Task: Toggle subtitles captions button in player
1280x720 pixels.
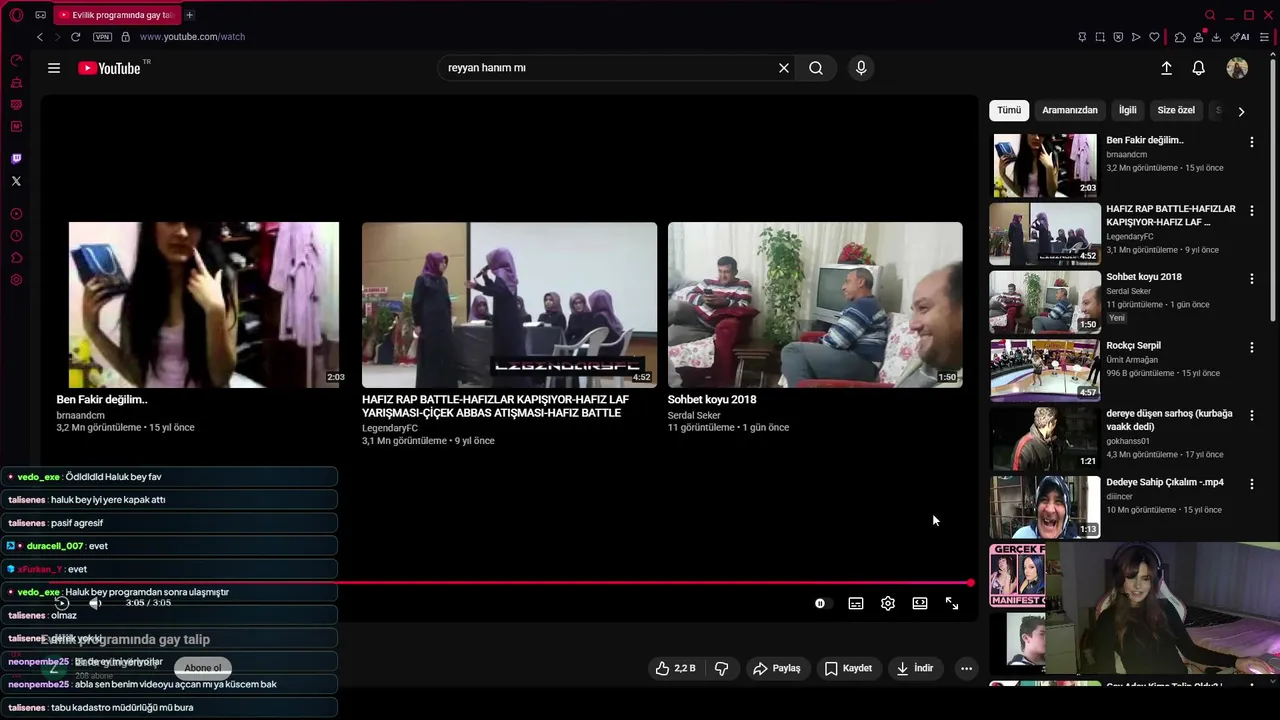Action: [x=856, y=603]
